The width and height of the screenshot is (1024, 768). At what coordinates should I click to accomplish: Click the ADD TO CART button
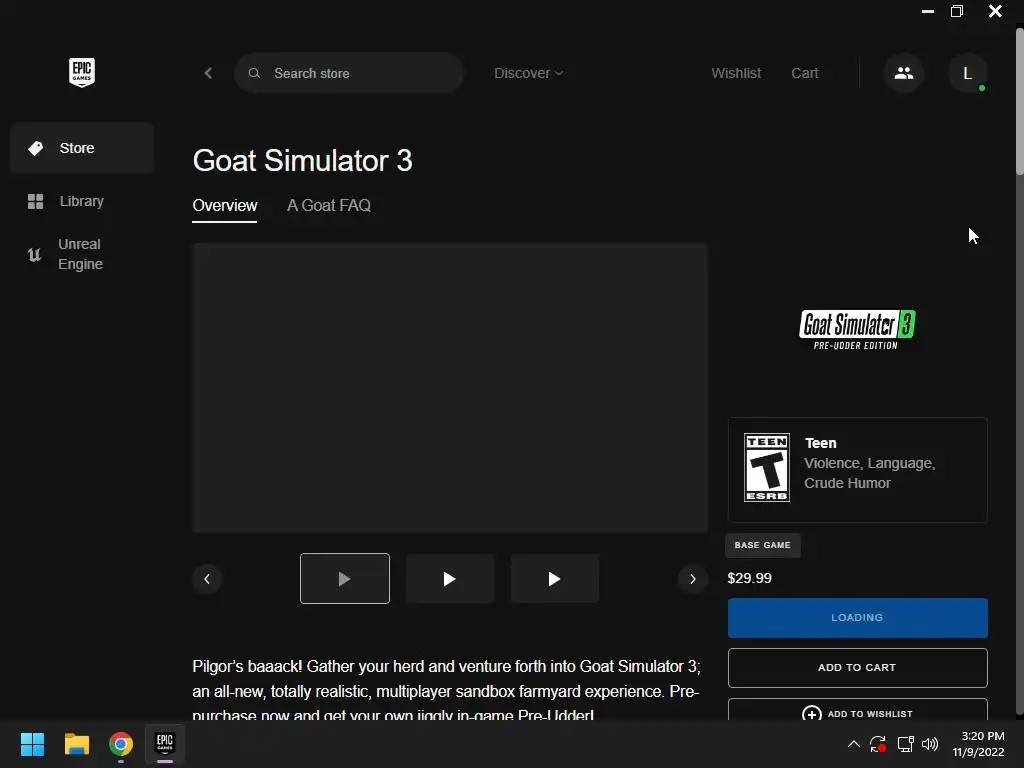point(857,667)
